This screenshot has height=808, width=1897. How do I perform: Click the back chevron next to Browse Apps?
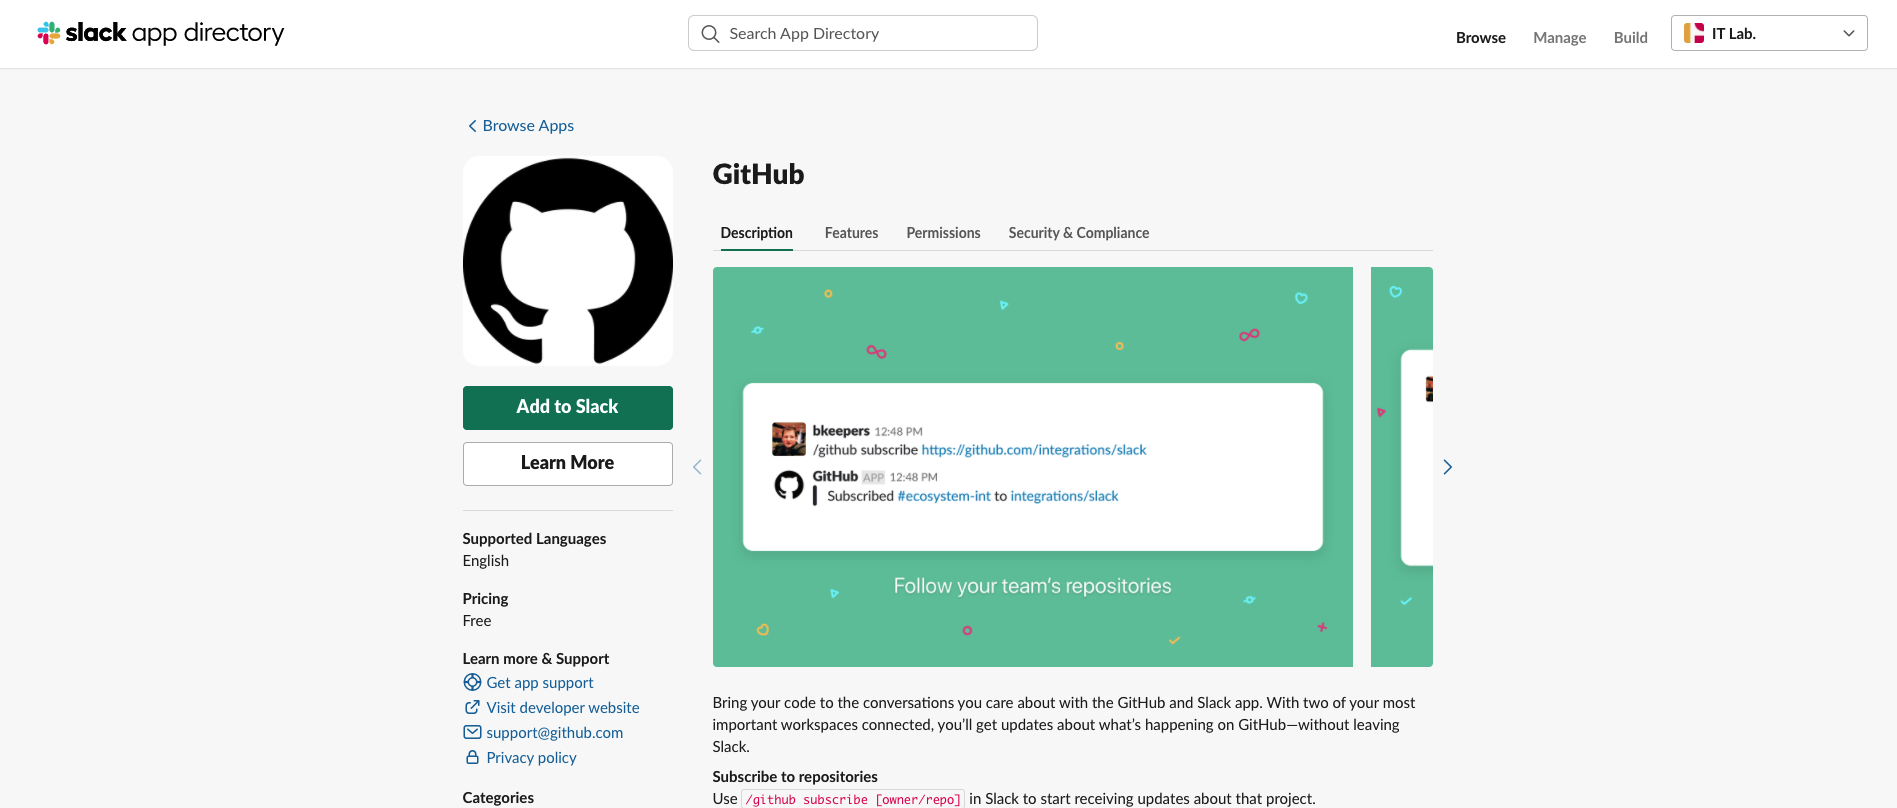pyautogui.click(x=472, y=126)
